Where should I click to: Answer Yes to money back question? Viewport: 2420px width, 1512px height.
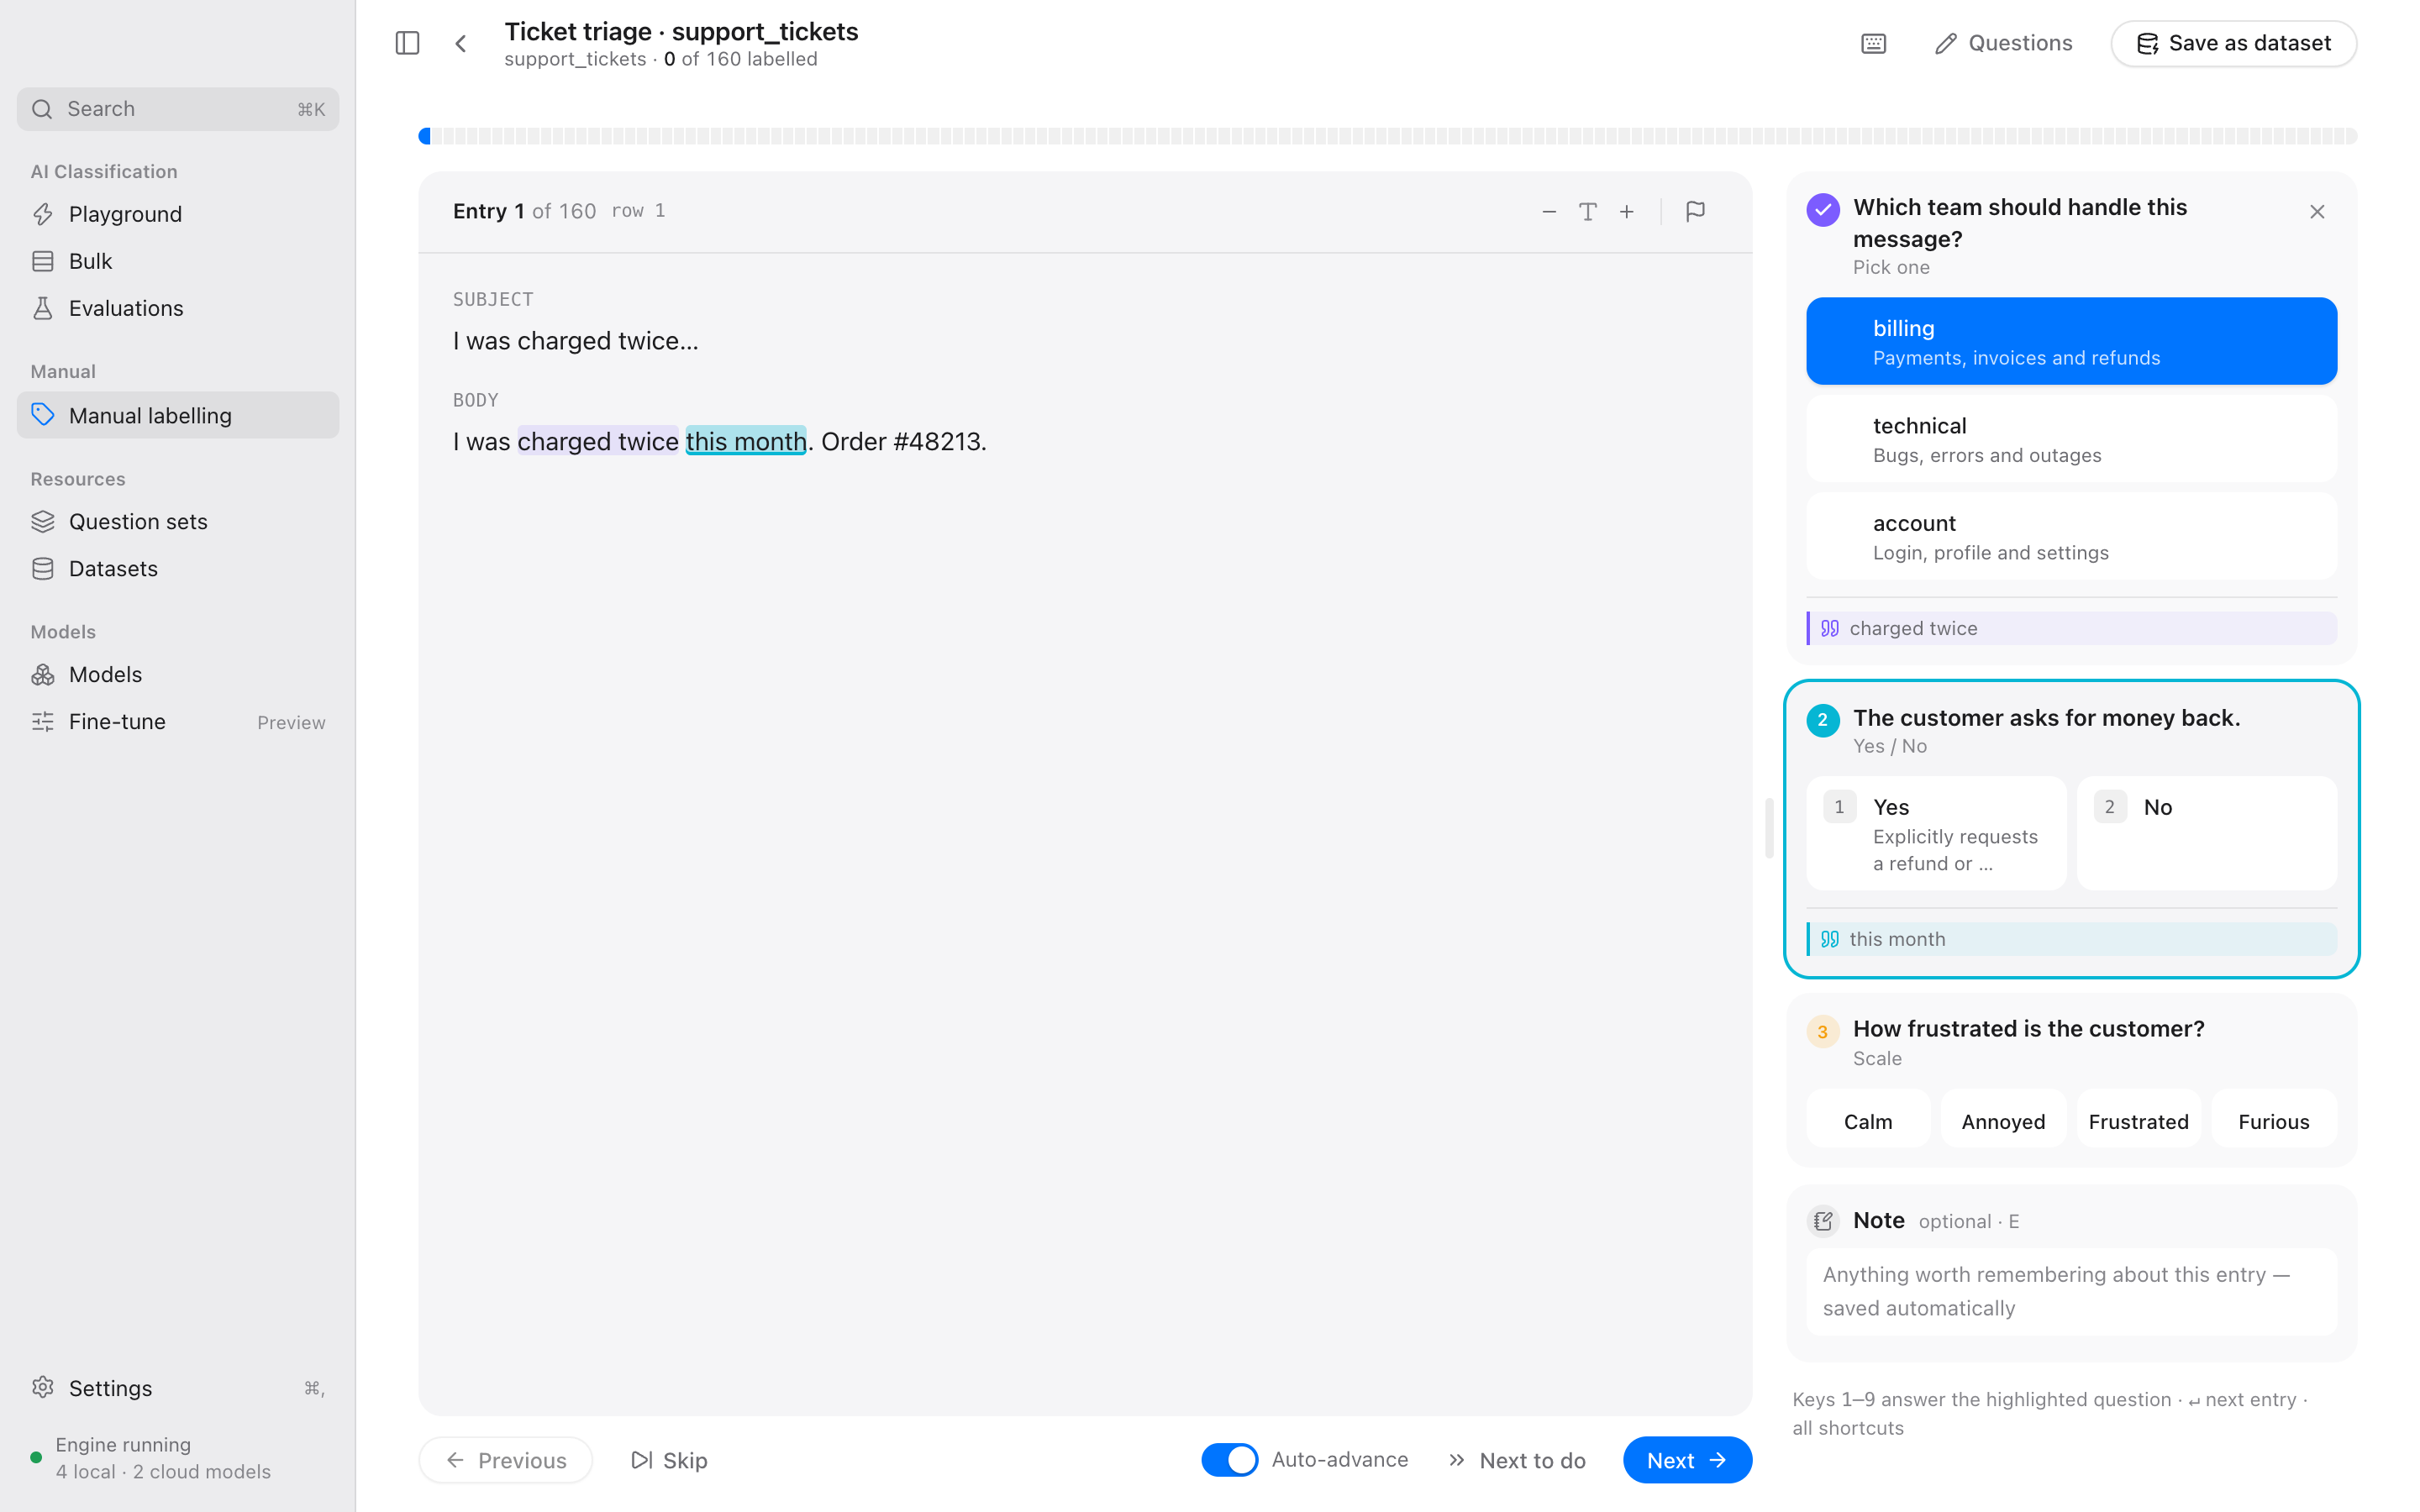pyautogui.click(x=1936, y=833)
